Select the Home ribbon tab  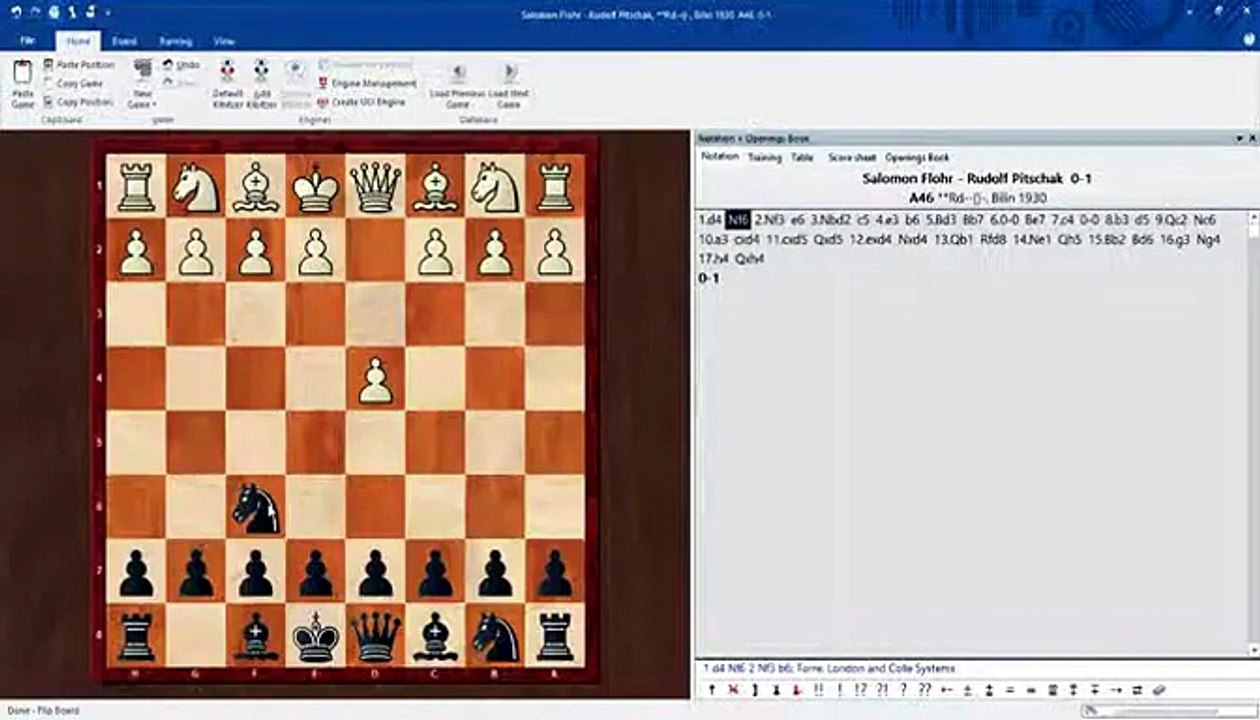[78, 41]
